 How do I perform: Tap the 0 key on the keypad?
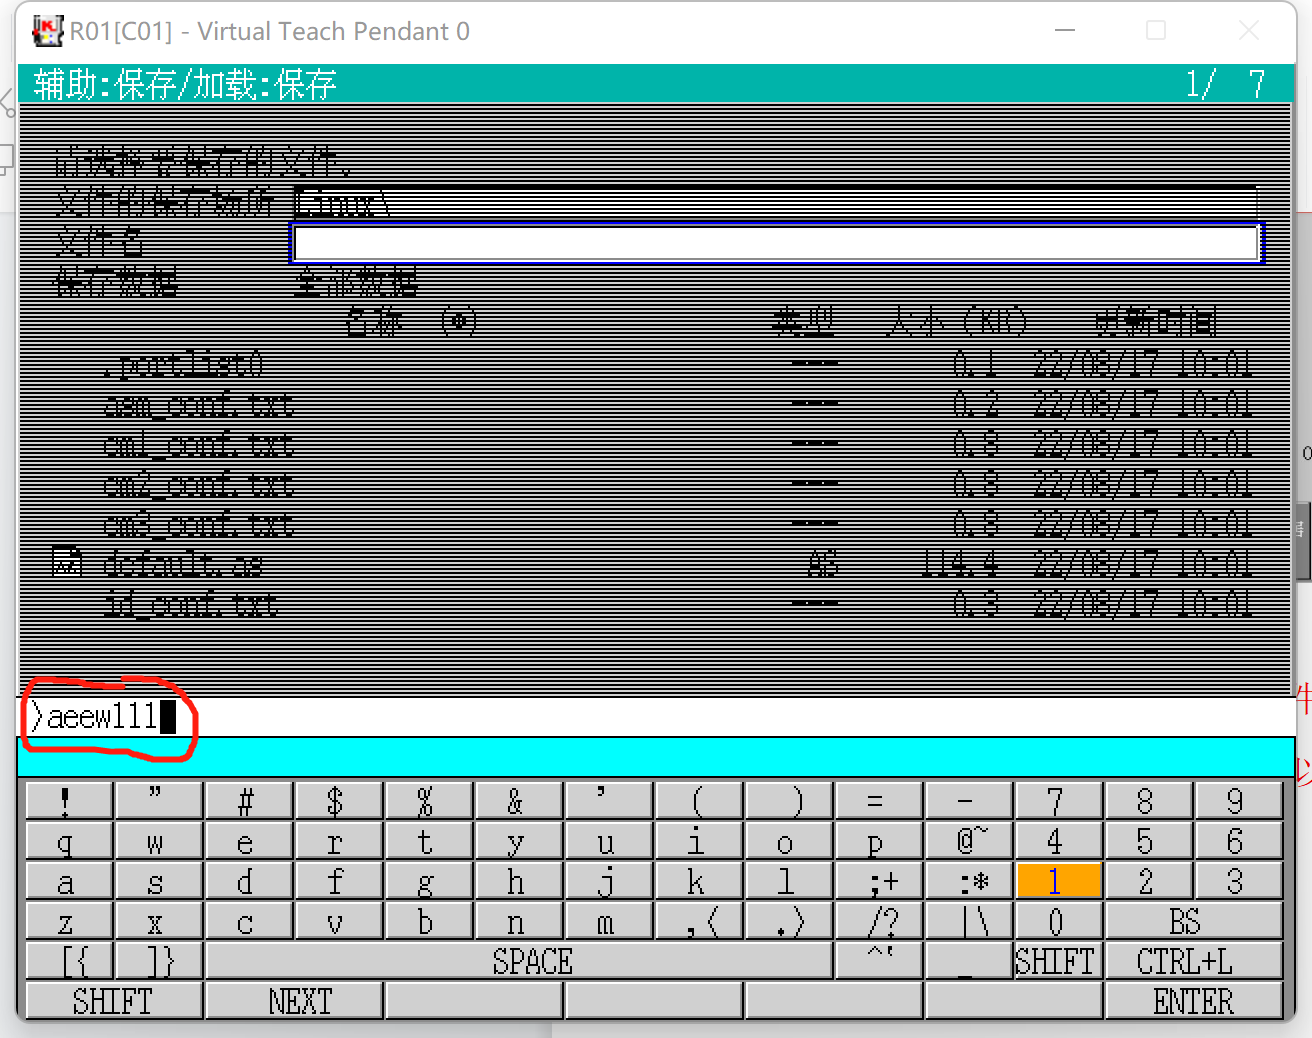click(x=1058, y=921)
